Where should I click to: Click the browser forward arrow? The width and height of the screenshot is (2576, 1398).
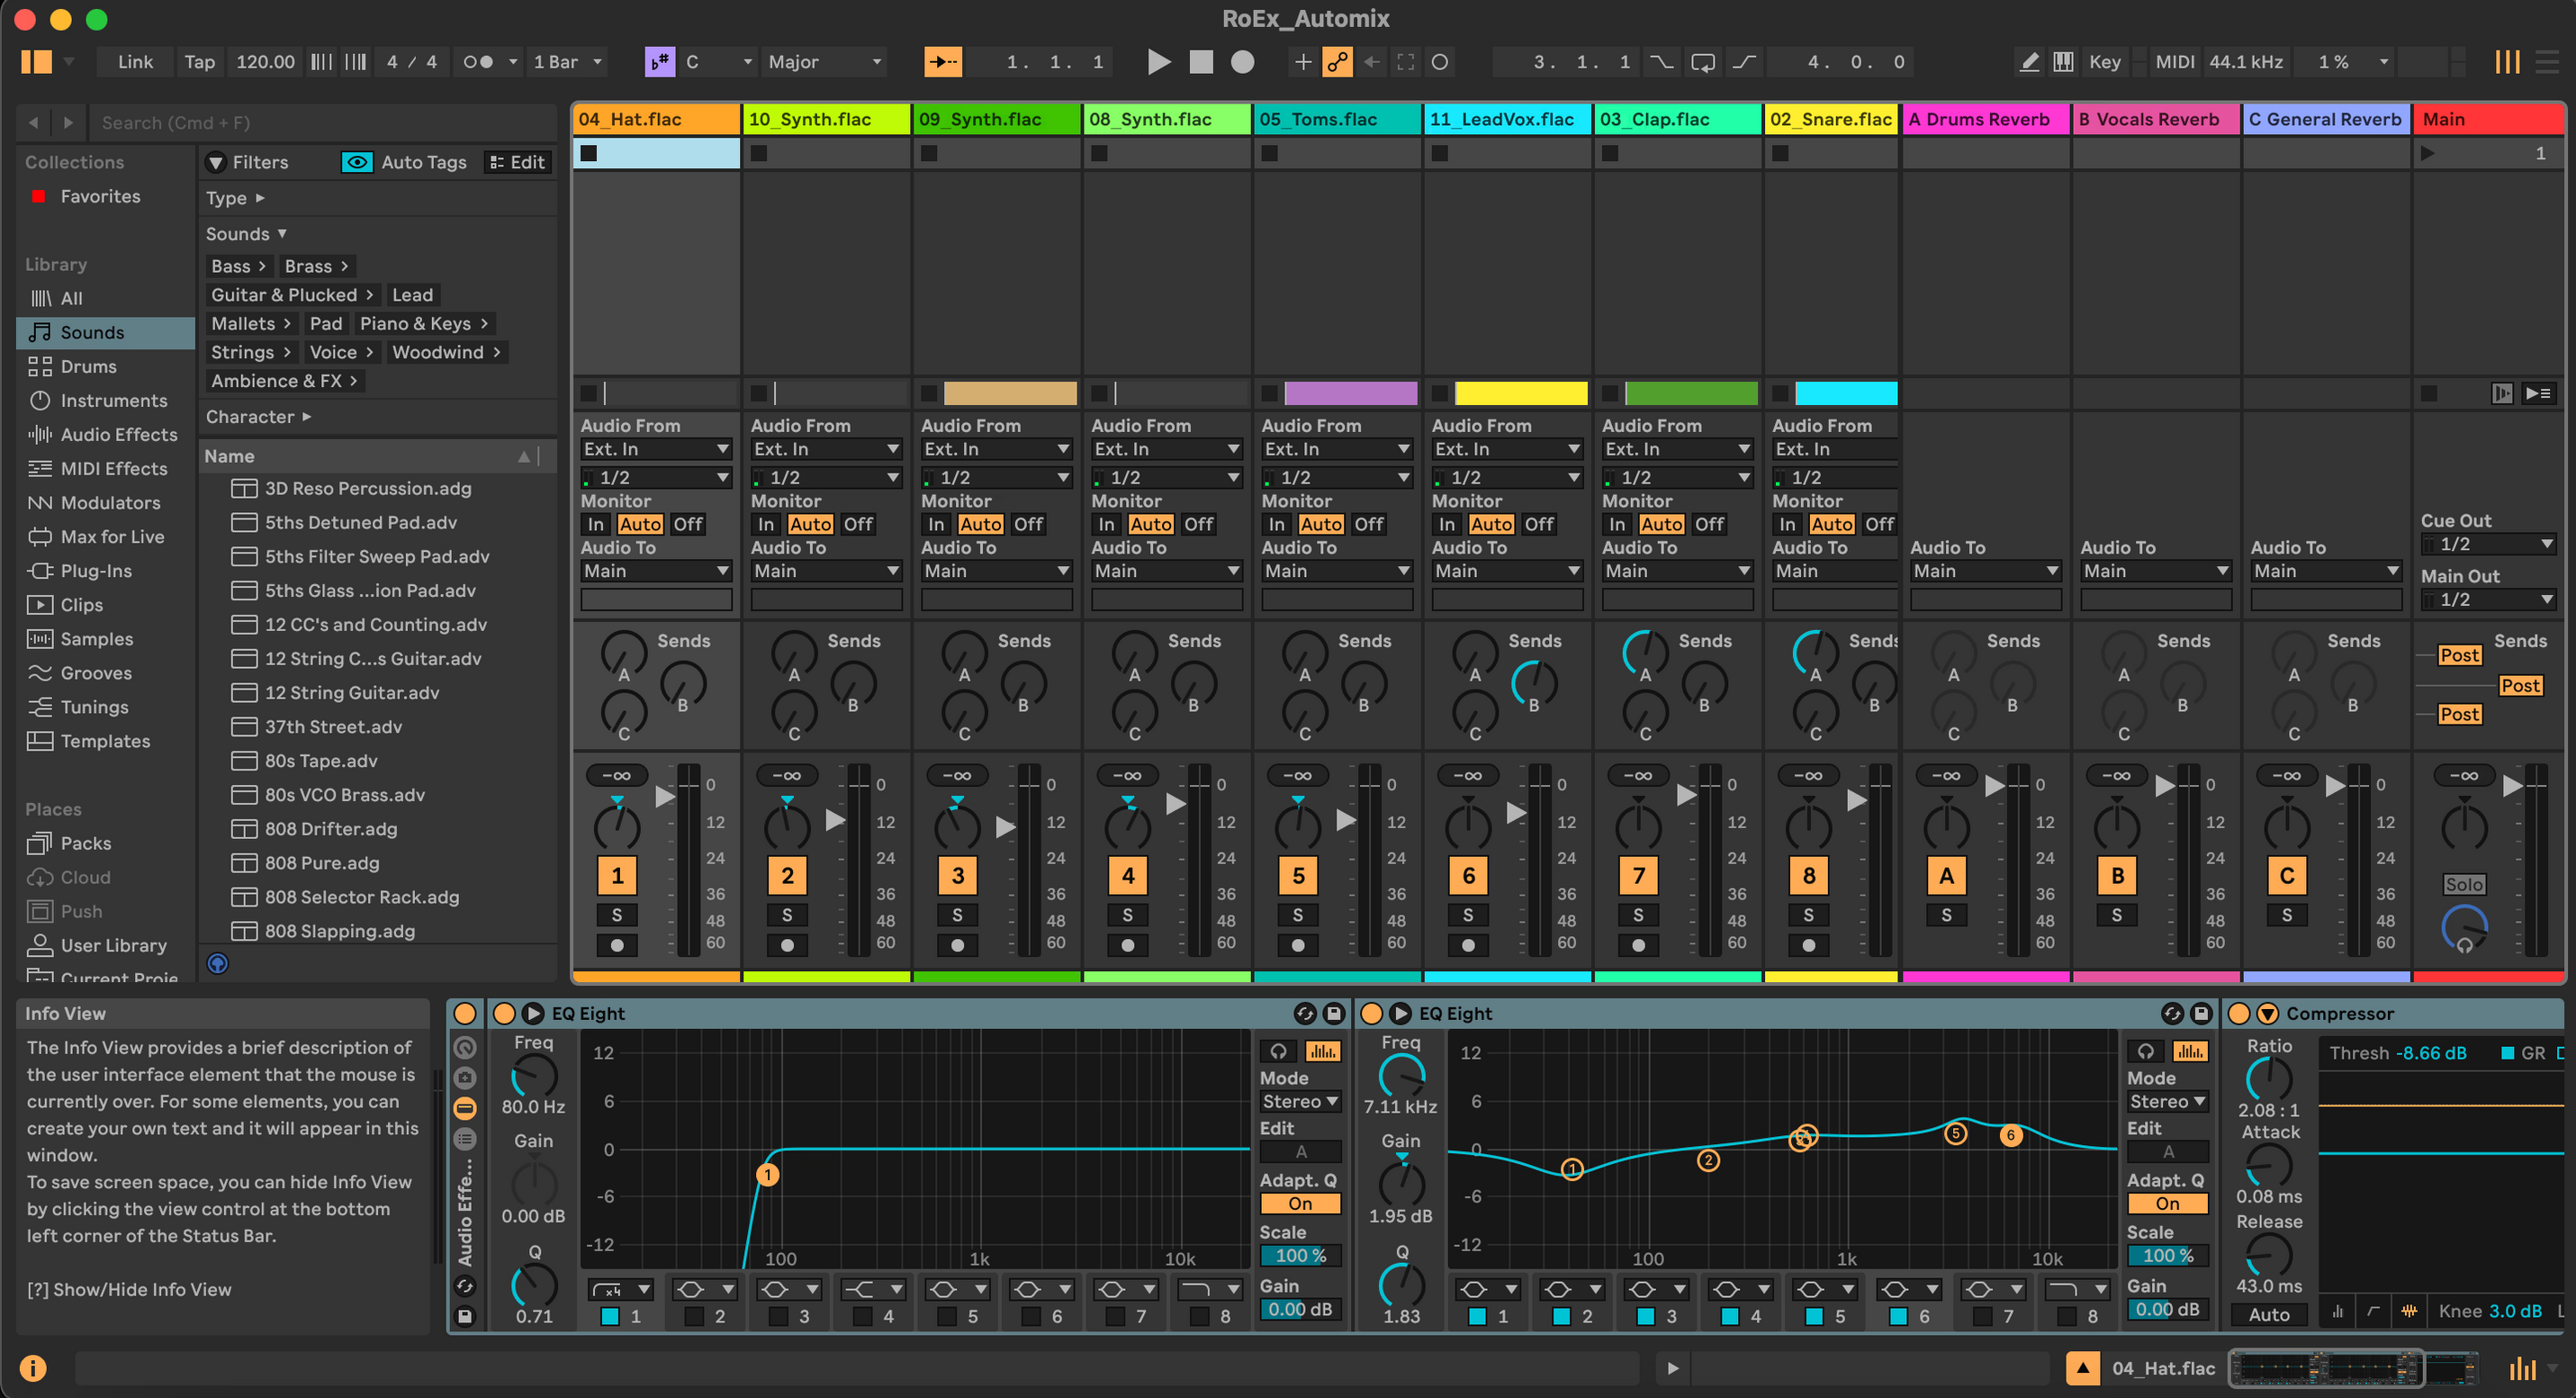tap(68, 122)
